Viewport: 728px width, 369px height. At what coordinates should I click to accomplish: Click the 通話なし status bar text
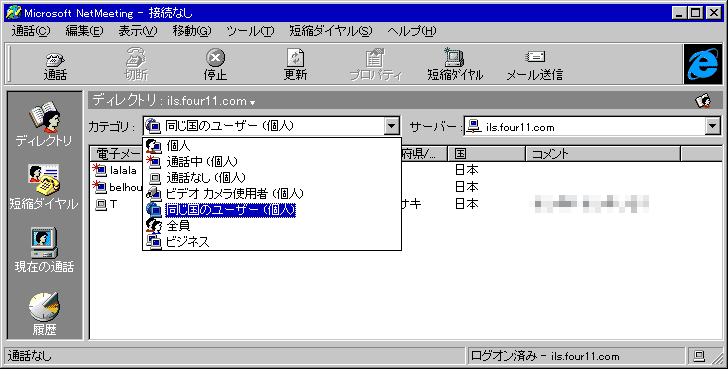click(30, 356)
